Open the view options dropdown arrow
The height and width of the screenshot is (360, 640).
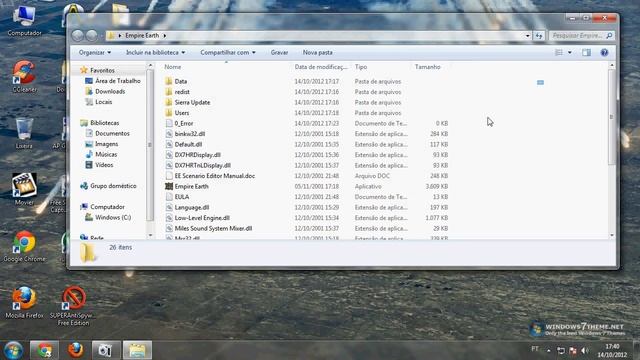pos(570,52)
